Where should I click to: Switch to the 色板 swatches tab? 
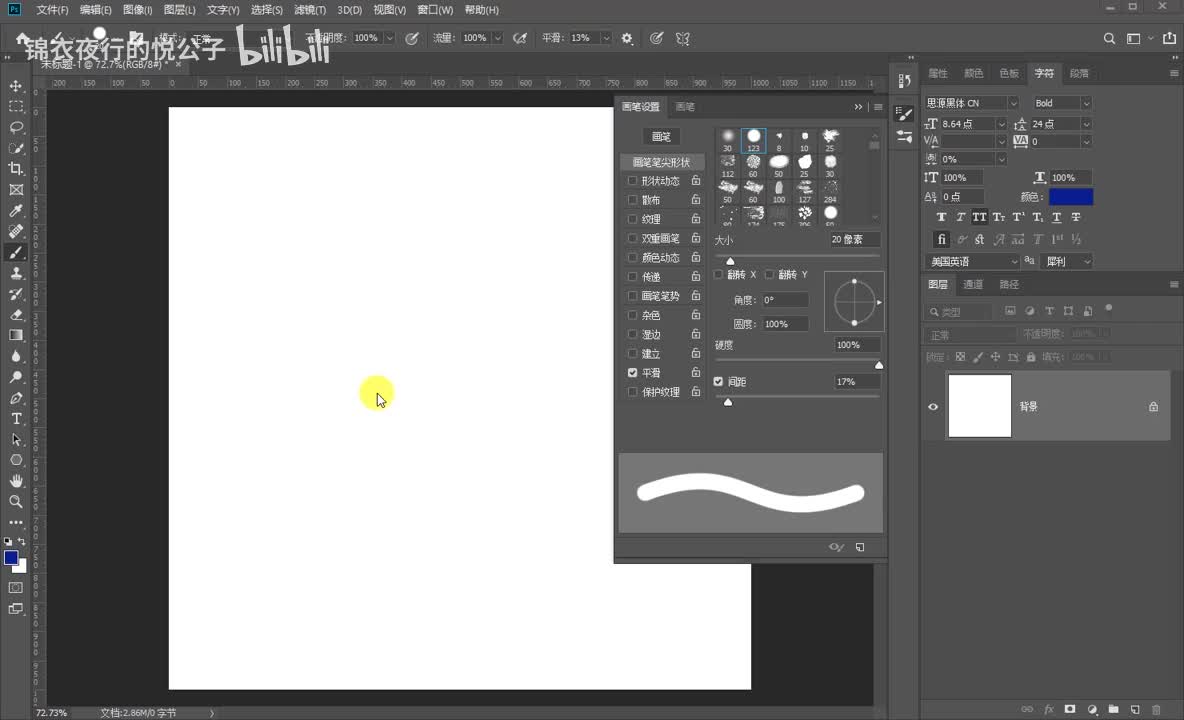pos(1009,73)
